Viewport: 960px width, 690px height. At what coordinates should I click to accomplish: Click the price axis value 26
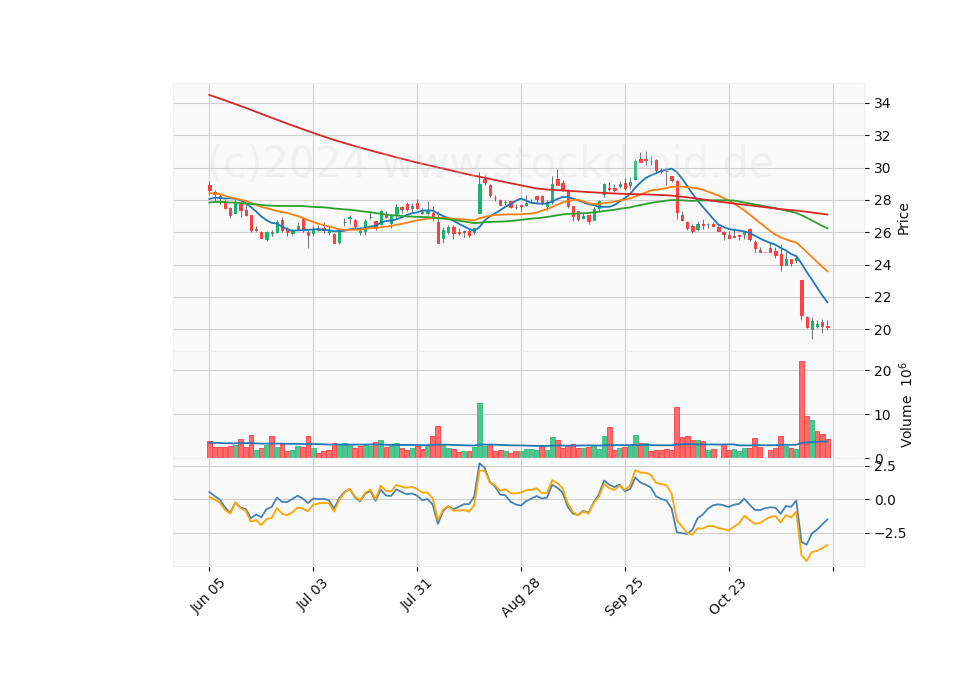(882, 233)
